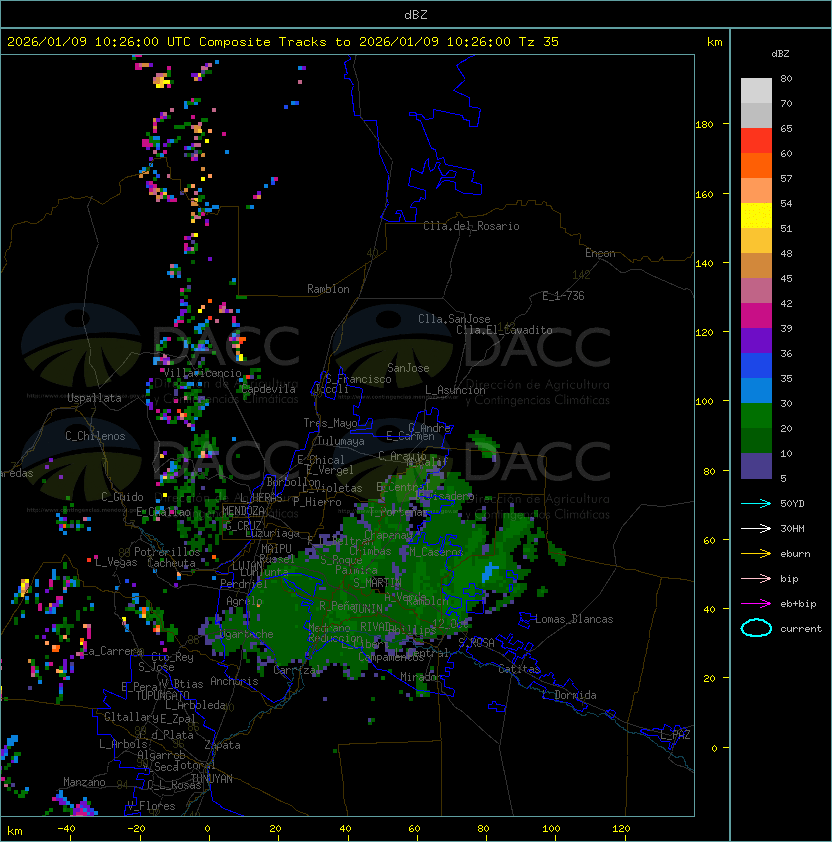Click the JUNIN map label
The image size is (832, 842).
coord(368,608)
